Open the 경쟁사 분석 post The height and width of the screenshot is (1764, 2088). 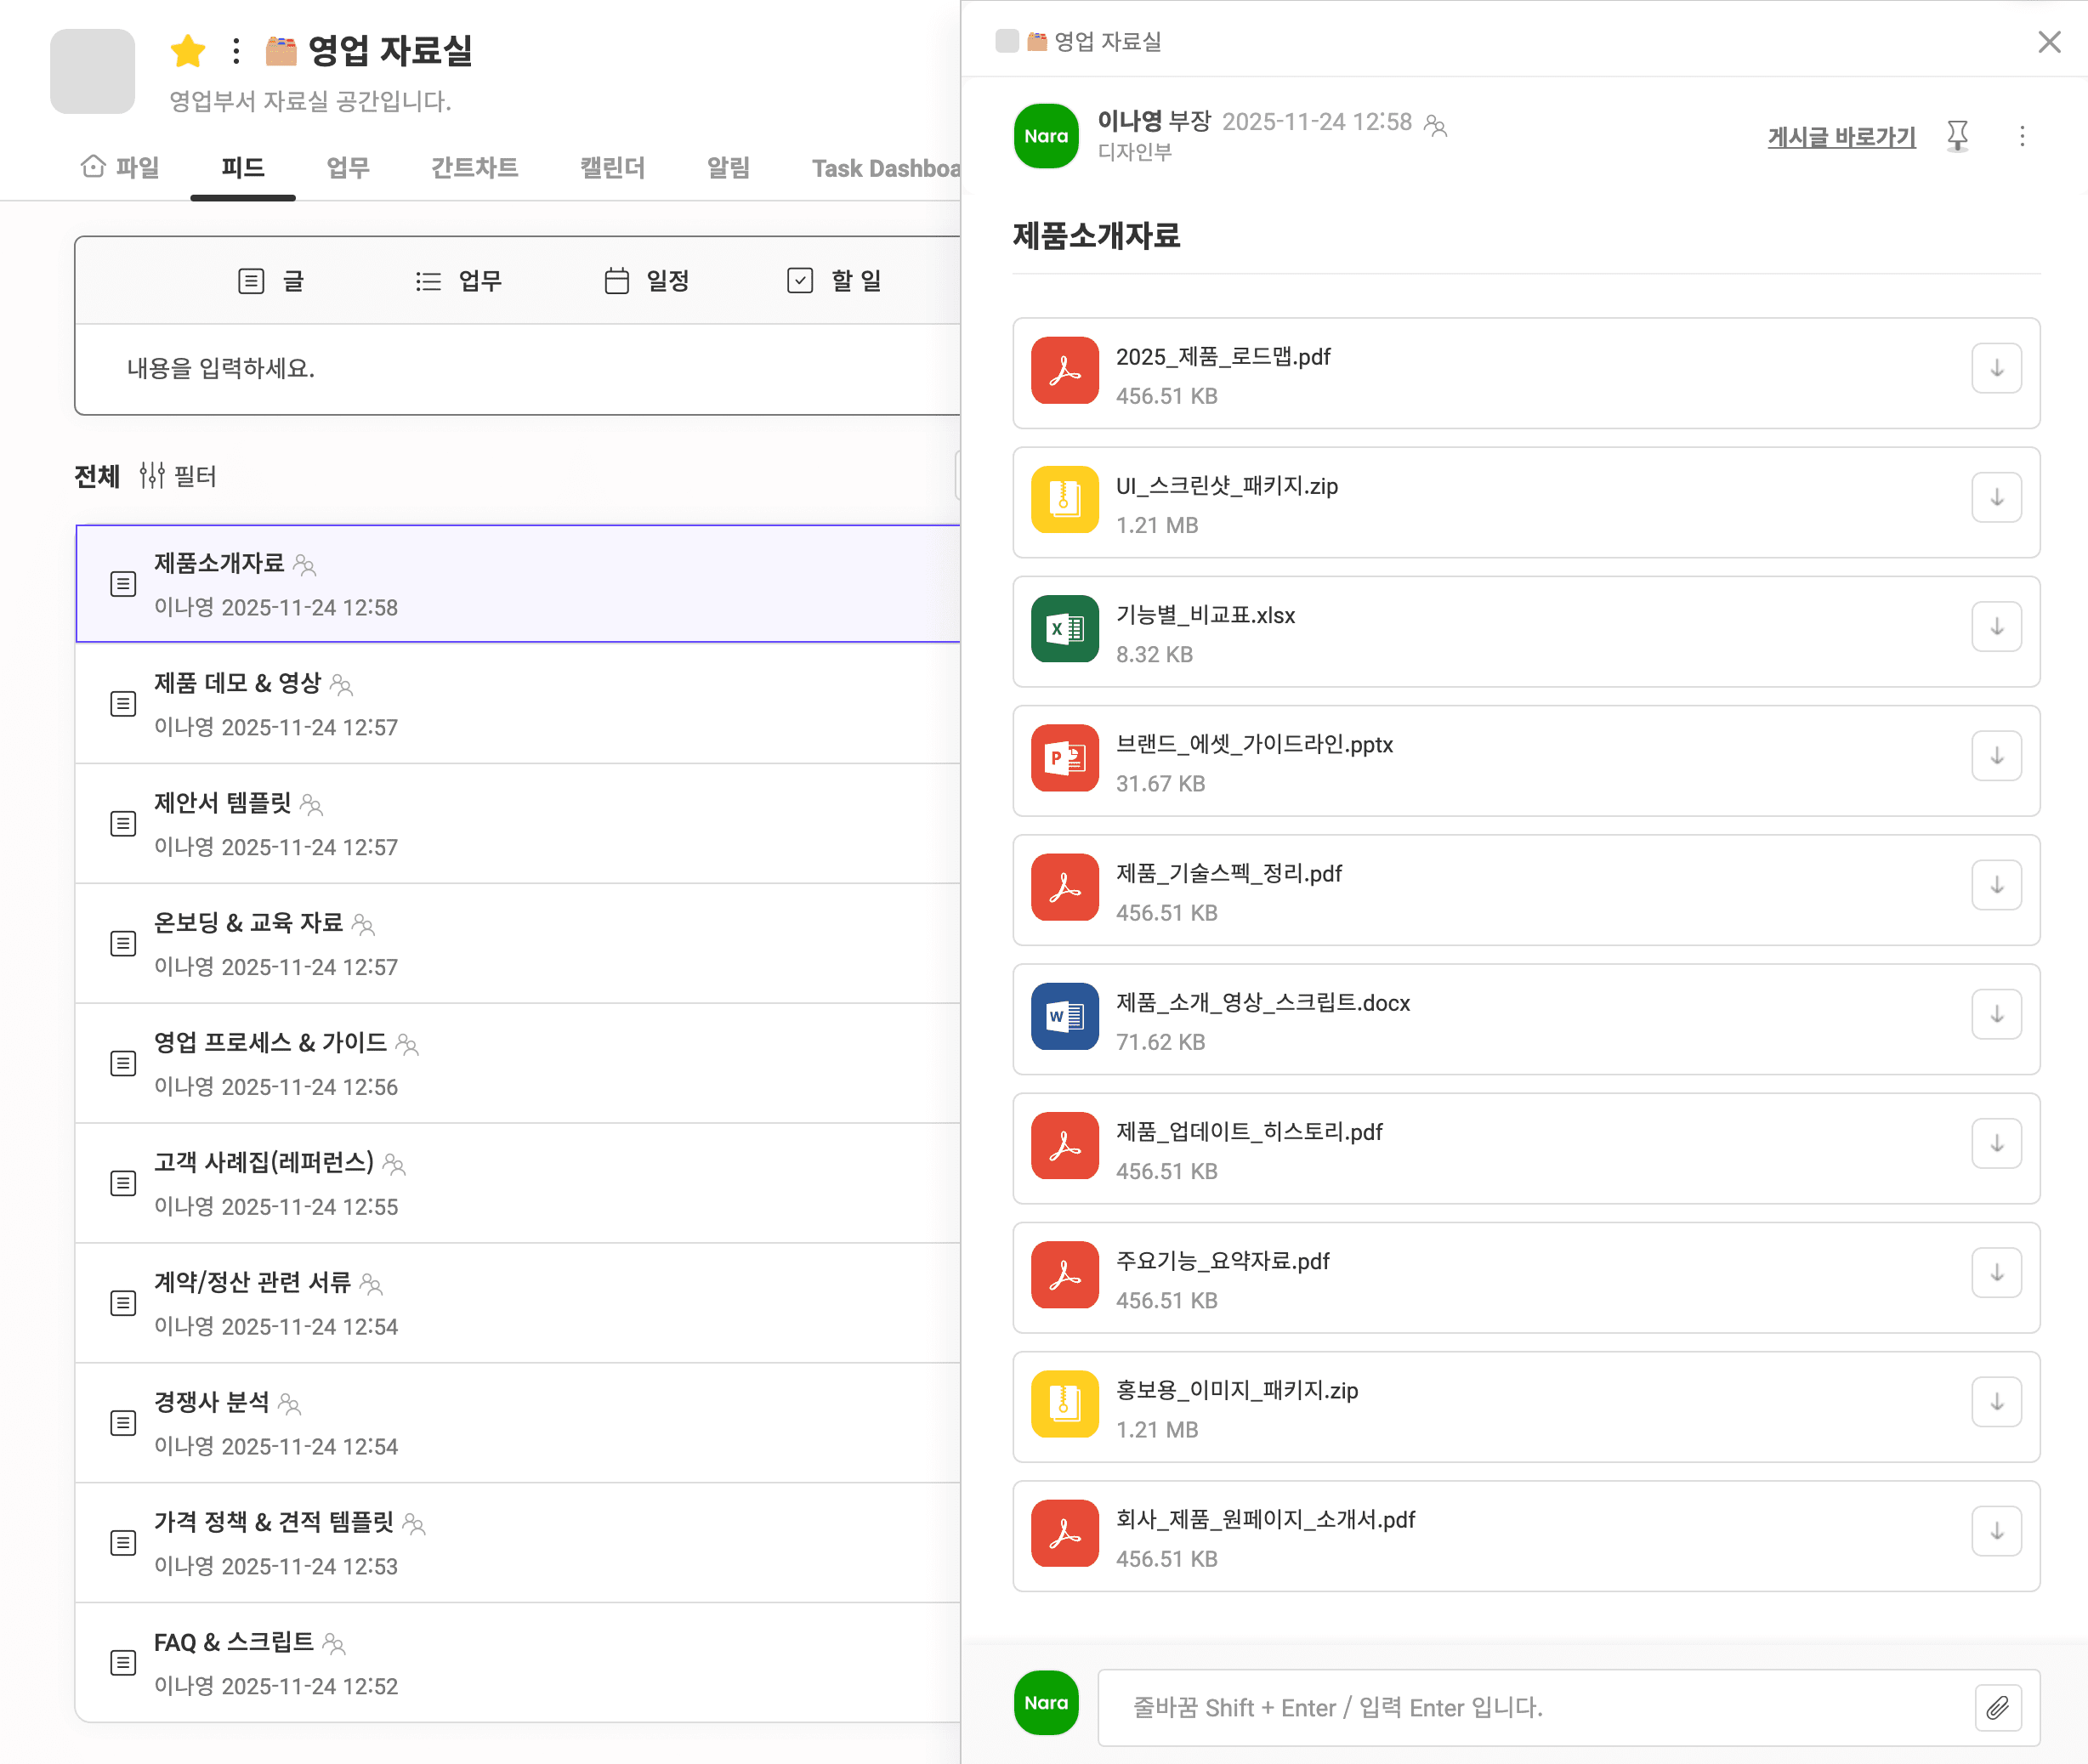[x=212, y=1402]
